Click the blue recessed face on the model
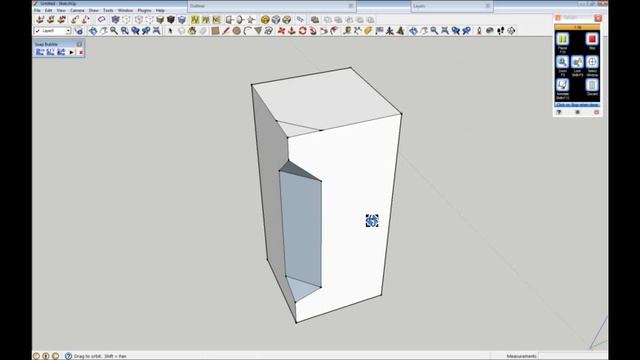The width and height of the screenshot is (640, 360). pyautogui.click(x=301, y=229)
